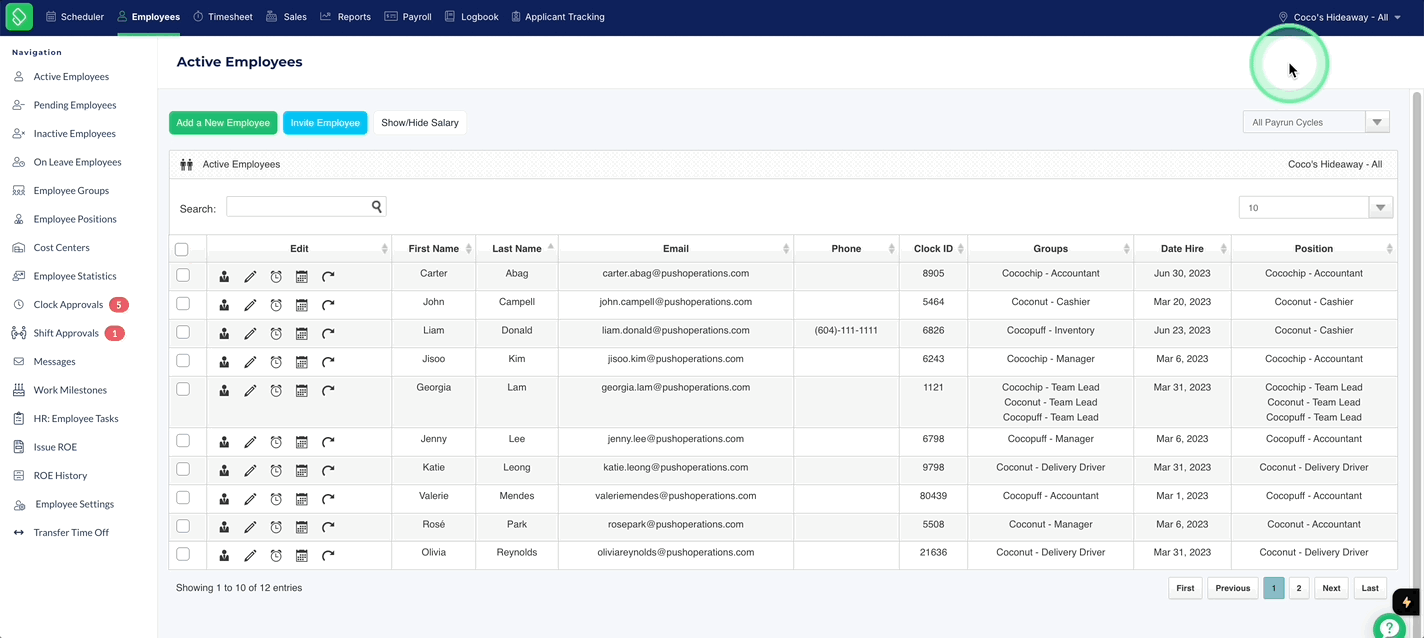
Task: Open the alarm clock icon for Valerie Mendes
Action: coord(276,499)
